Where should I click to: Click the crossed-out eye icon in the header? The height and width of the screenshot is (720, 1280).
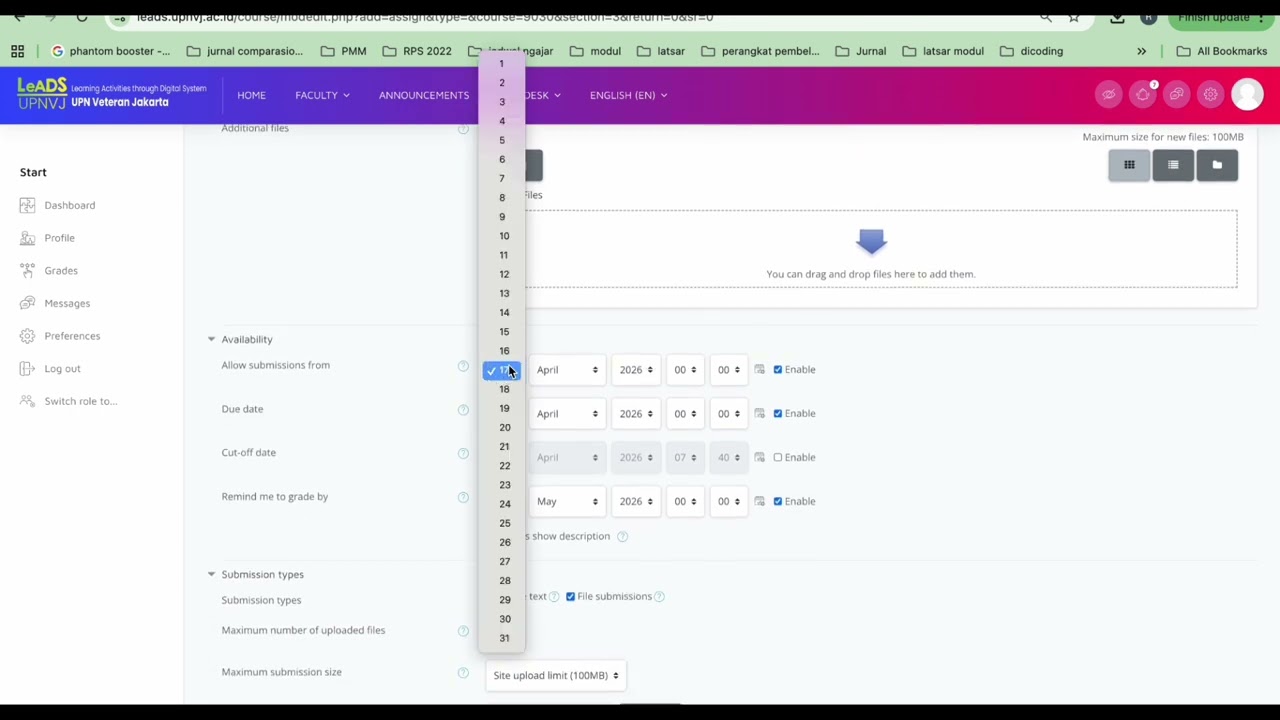click(x=1109, y=95)
